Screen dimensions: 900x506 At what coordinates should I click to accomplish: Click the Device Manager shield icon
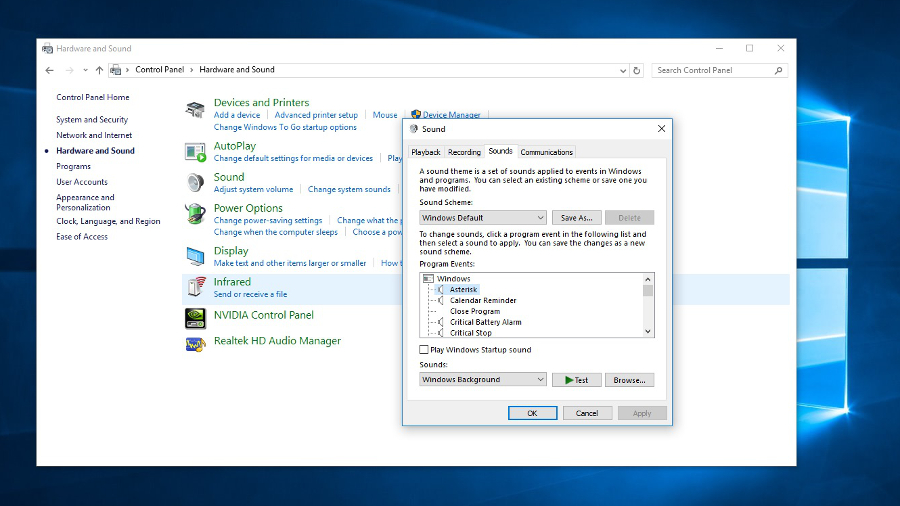tap(416, 114)
